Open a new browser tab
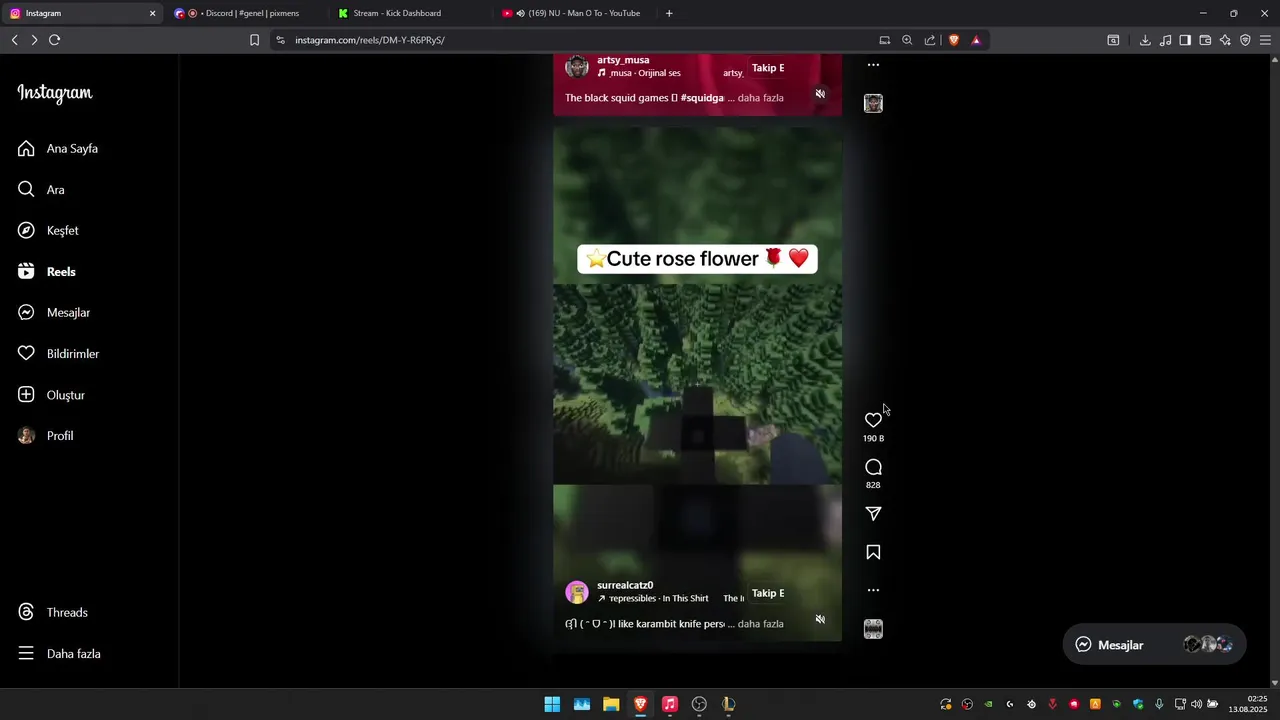 tap(669, 13)
